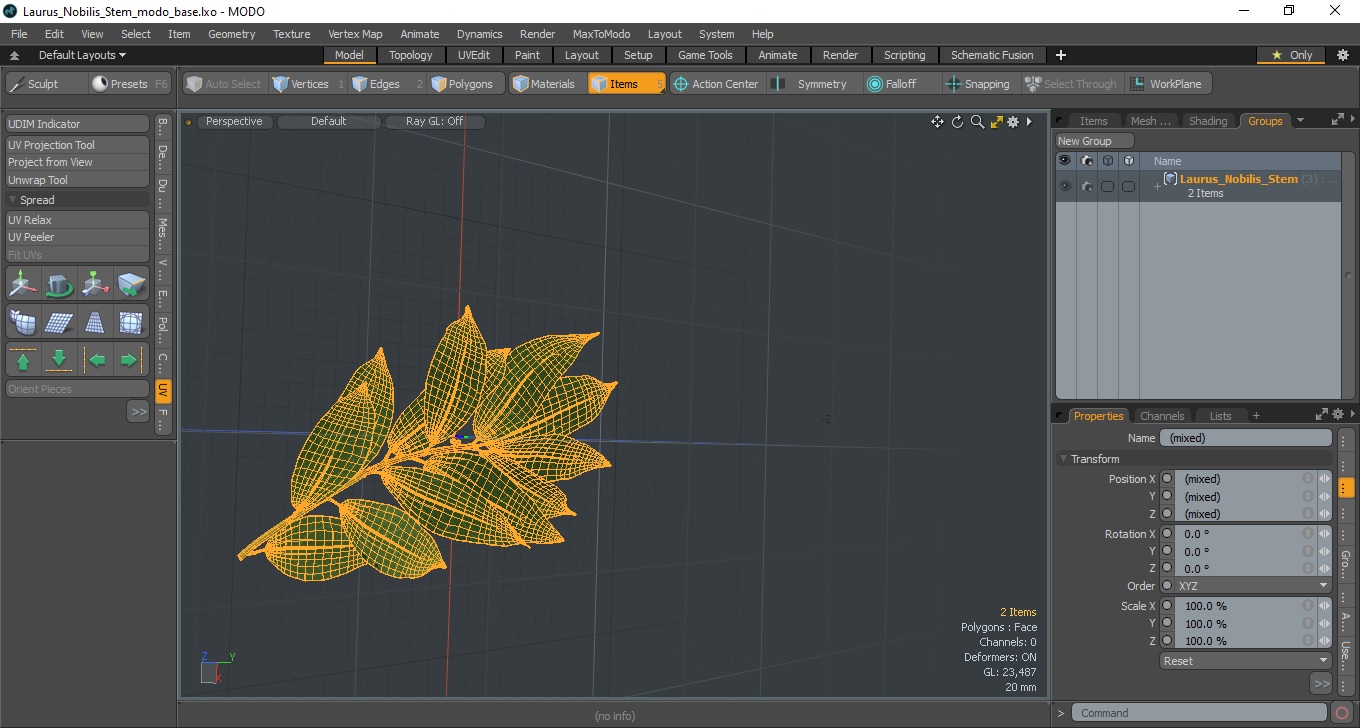Open the Reset dropdown
The width and height of the screenshot is (1360, 728).
click(x=1245, y=661)
